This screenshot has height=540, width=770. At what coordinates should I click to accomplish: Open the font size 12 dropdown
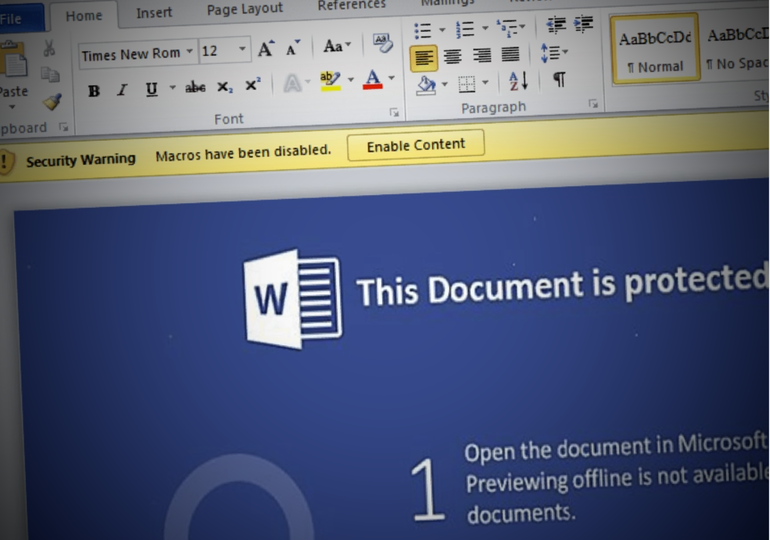(242, 49)
